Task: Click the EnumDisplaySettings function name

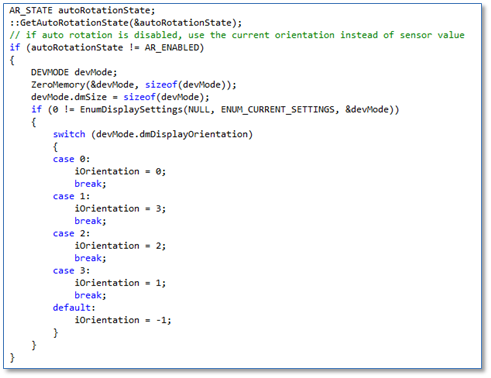Action: coord(131,110)
